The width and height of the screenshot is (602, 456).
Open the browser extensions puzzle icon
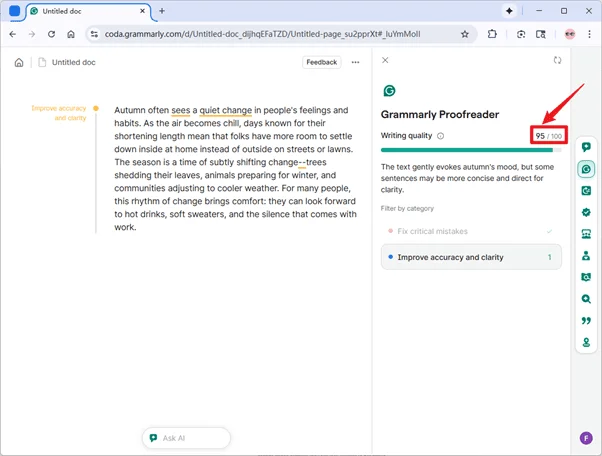(492, 34)
